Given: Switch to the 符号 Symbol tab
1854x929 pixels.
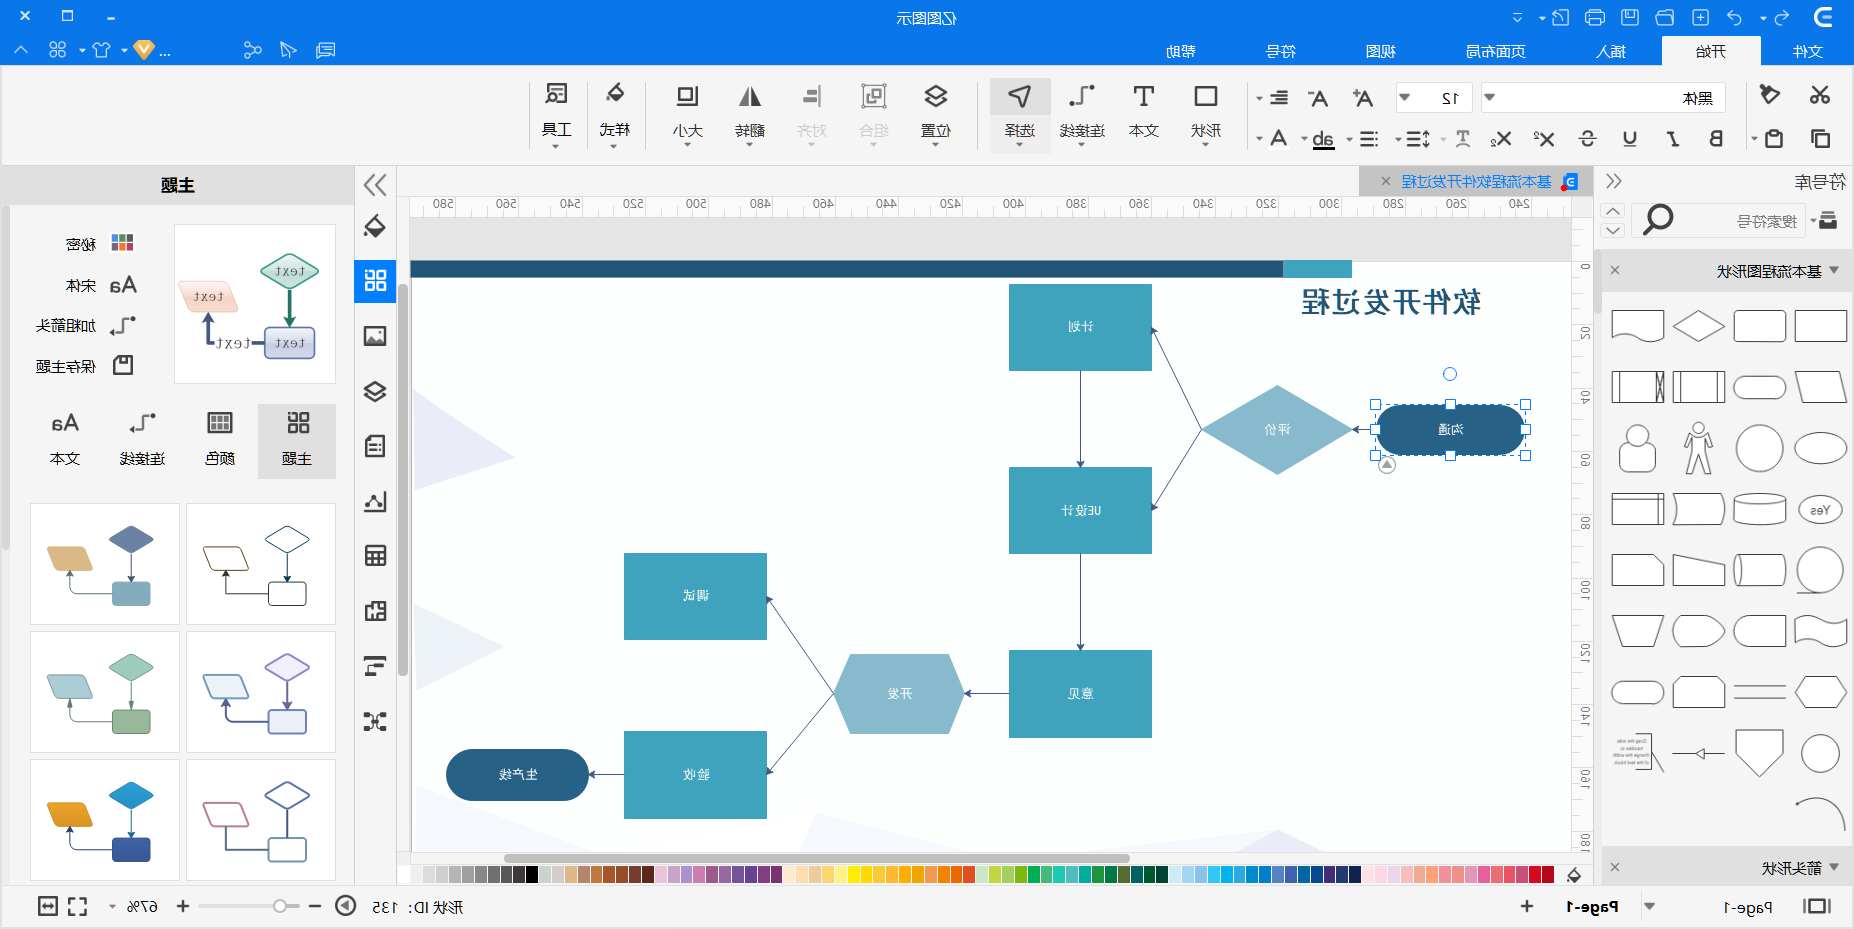Looking at the screenshot, I should [x=1281, y=51].
